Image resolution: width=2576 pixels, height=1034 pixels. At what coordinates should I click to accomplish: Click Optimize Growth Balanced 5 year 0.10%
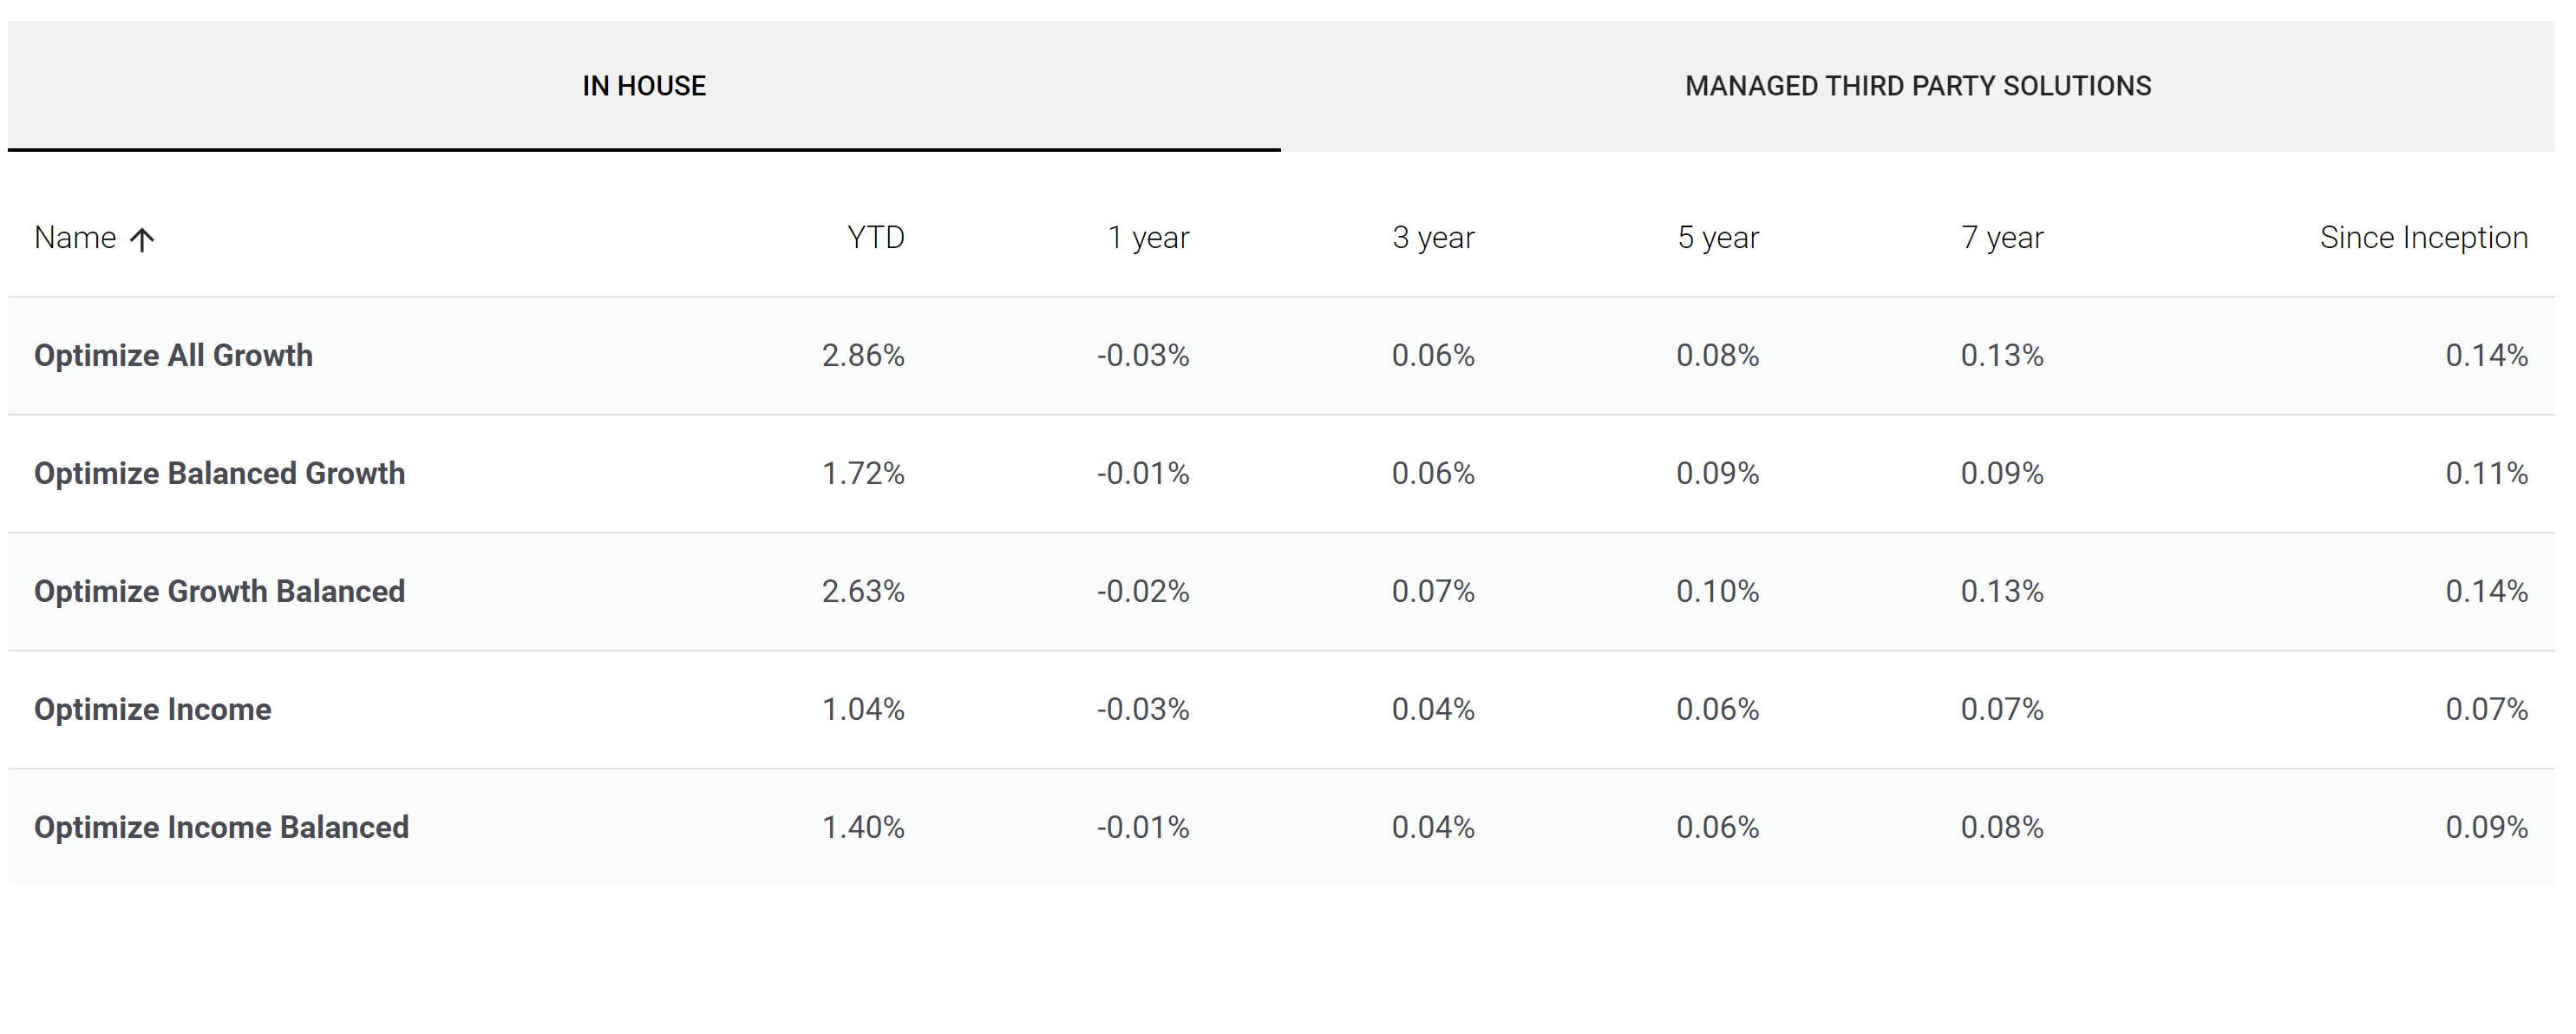click(1717, 592)
